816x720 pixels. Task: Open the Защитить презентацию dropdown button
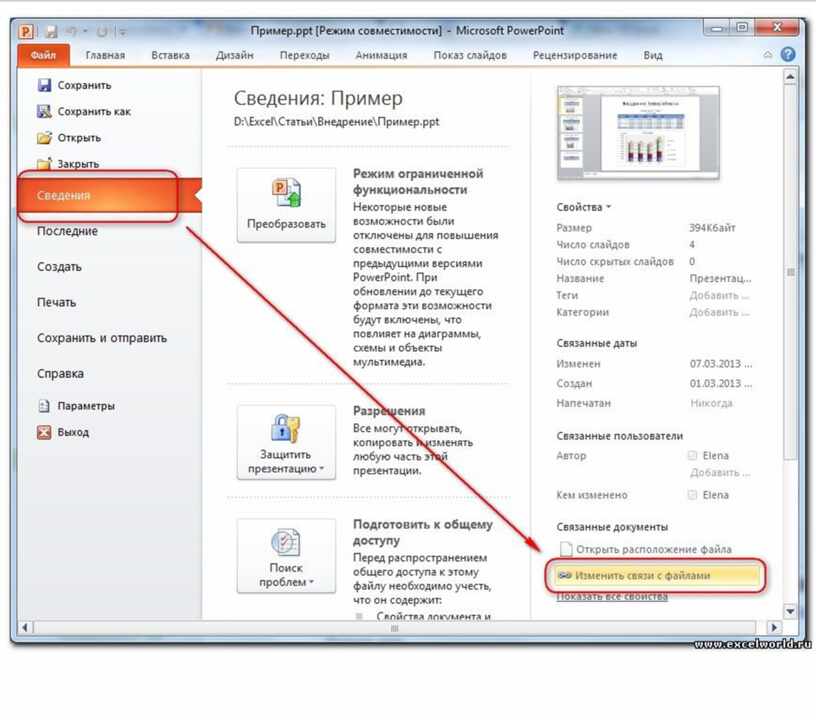click(x=286, y=442)
